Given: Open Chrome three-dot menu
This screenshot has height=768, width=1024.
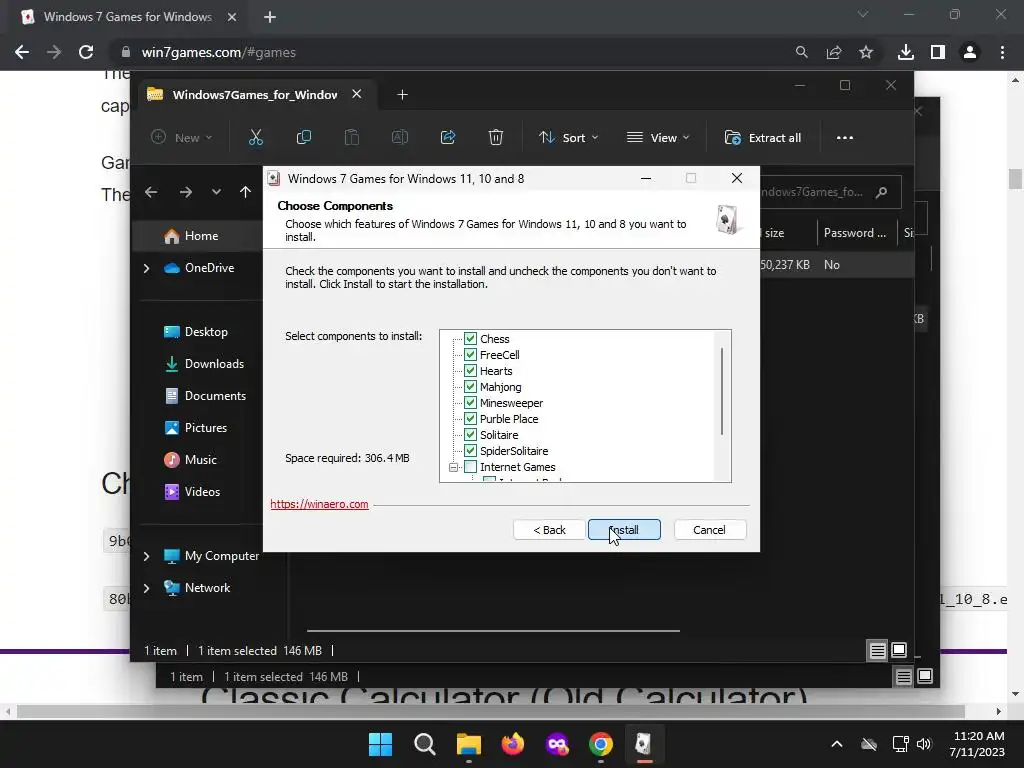Looking at the screenshot, I should pos(1002,52).
